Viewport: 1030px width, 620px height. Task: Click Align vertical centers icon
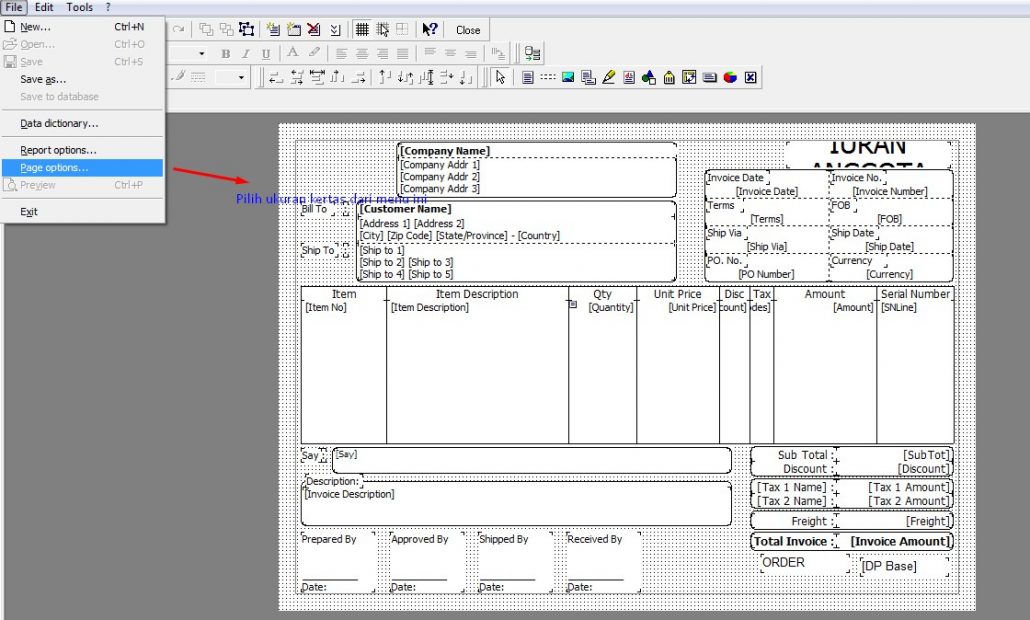405,78
